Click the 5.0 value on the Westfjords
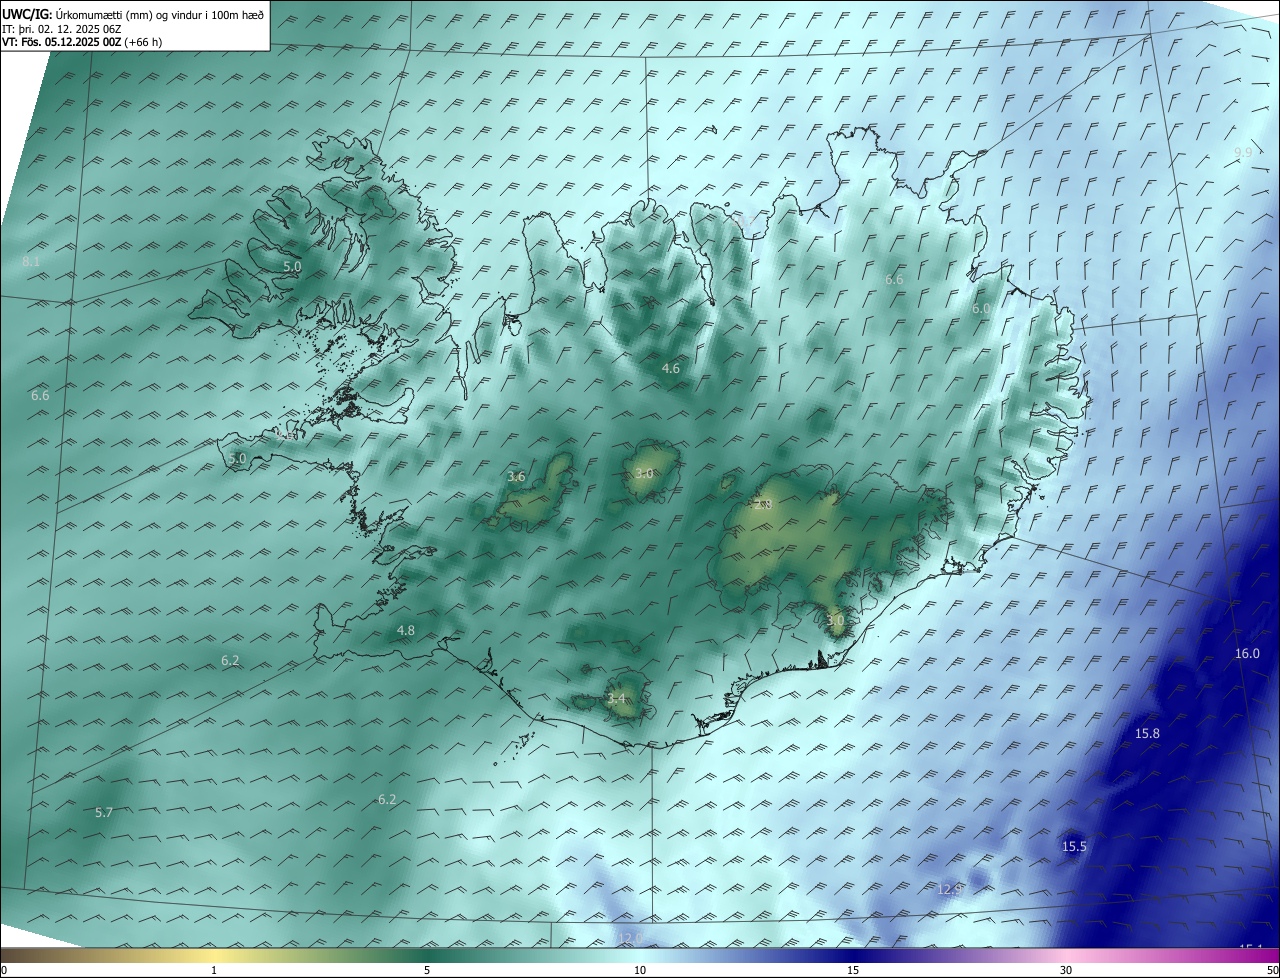 (x=292, y=267)
